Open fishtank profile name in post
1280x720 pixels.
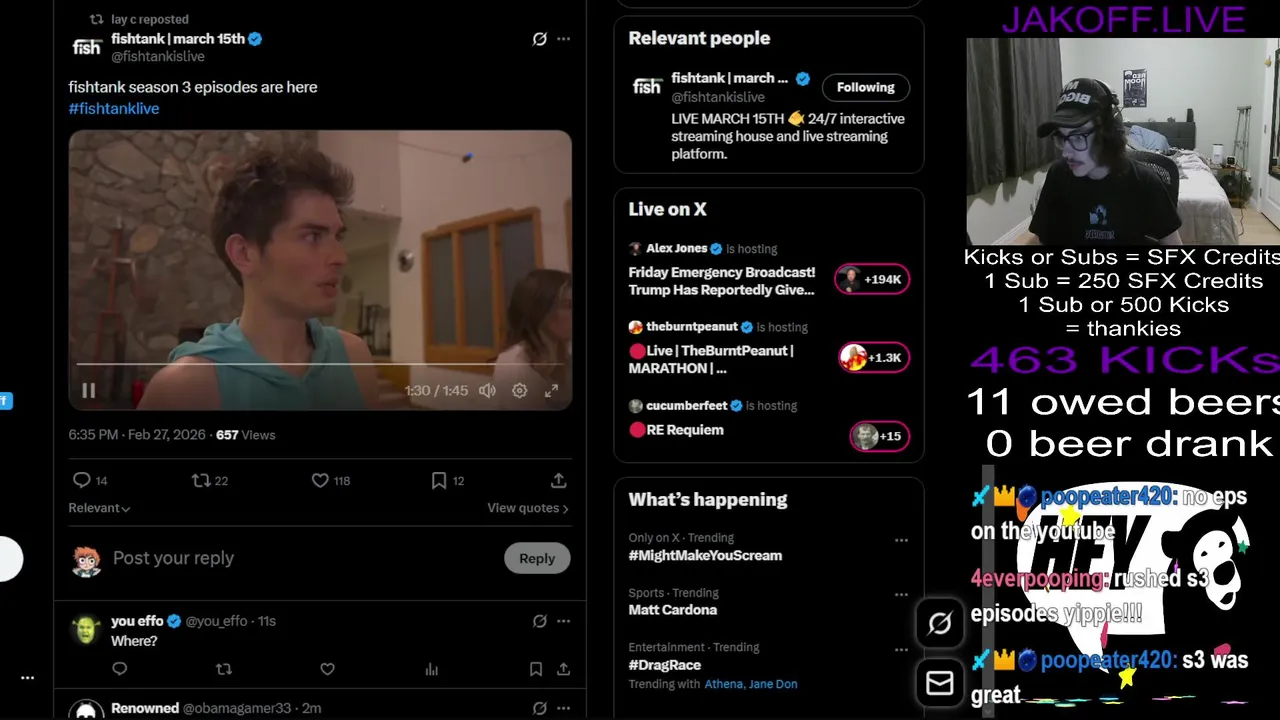coord(178,38)
